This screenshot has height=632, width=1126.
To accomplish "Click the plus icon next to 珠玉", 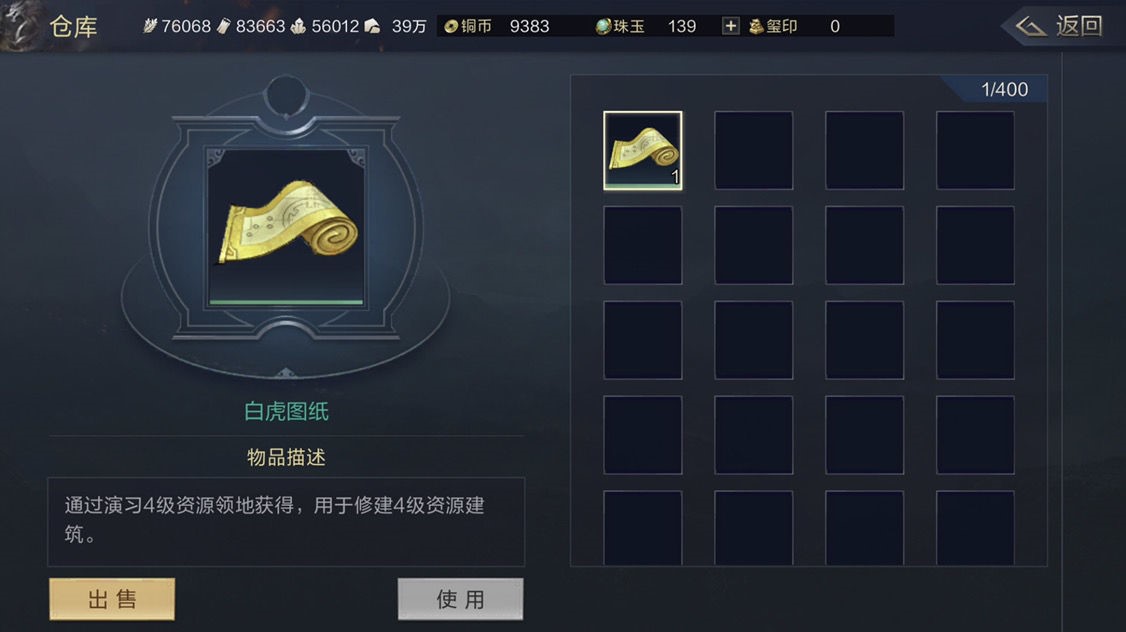I will 730,27.
